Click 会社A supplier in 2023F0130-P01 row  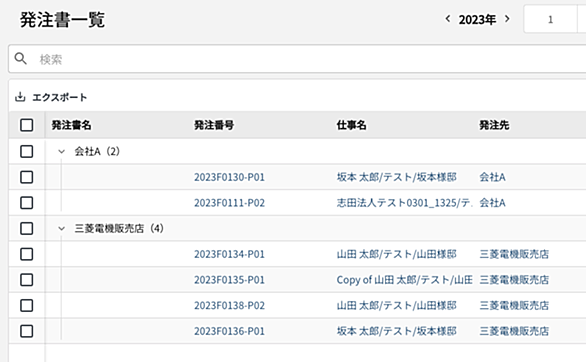point(492,177)
